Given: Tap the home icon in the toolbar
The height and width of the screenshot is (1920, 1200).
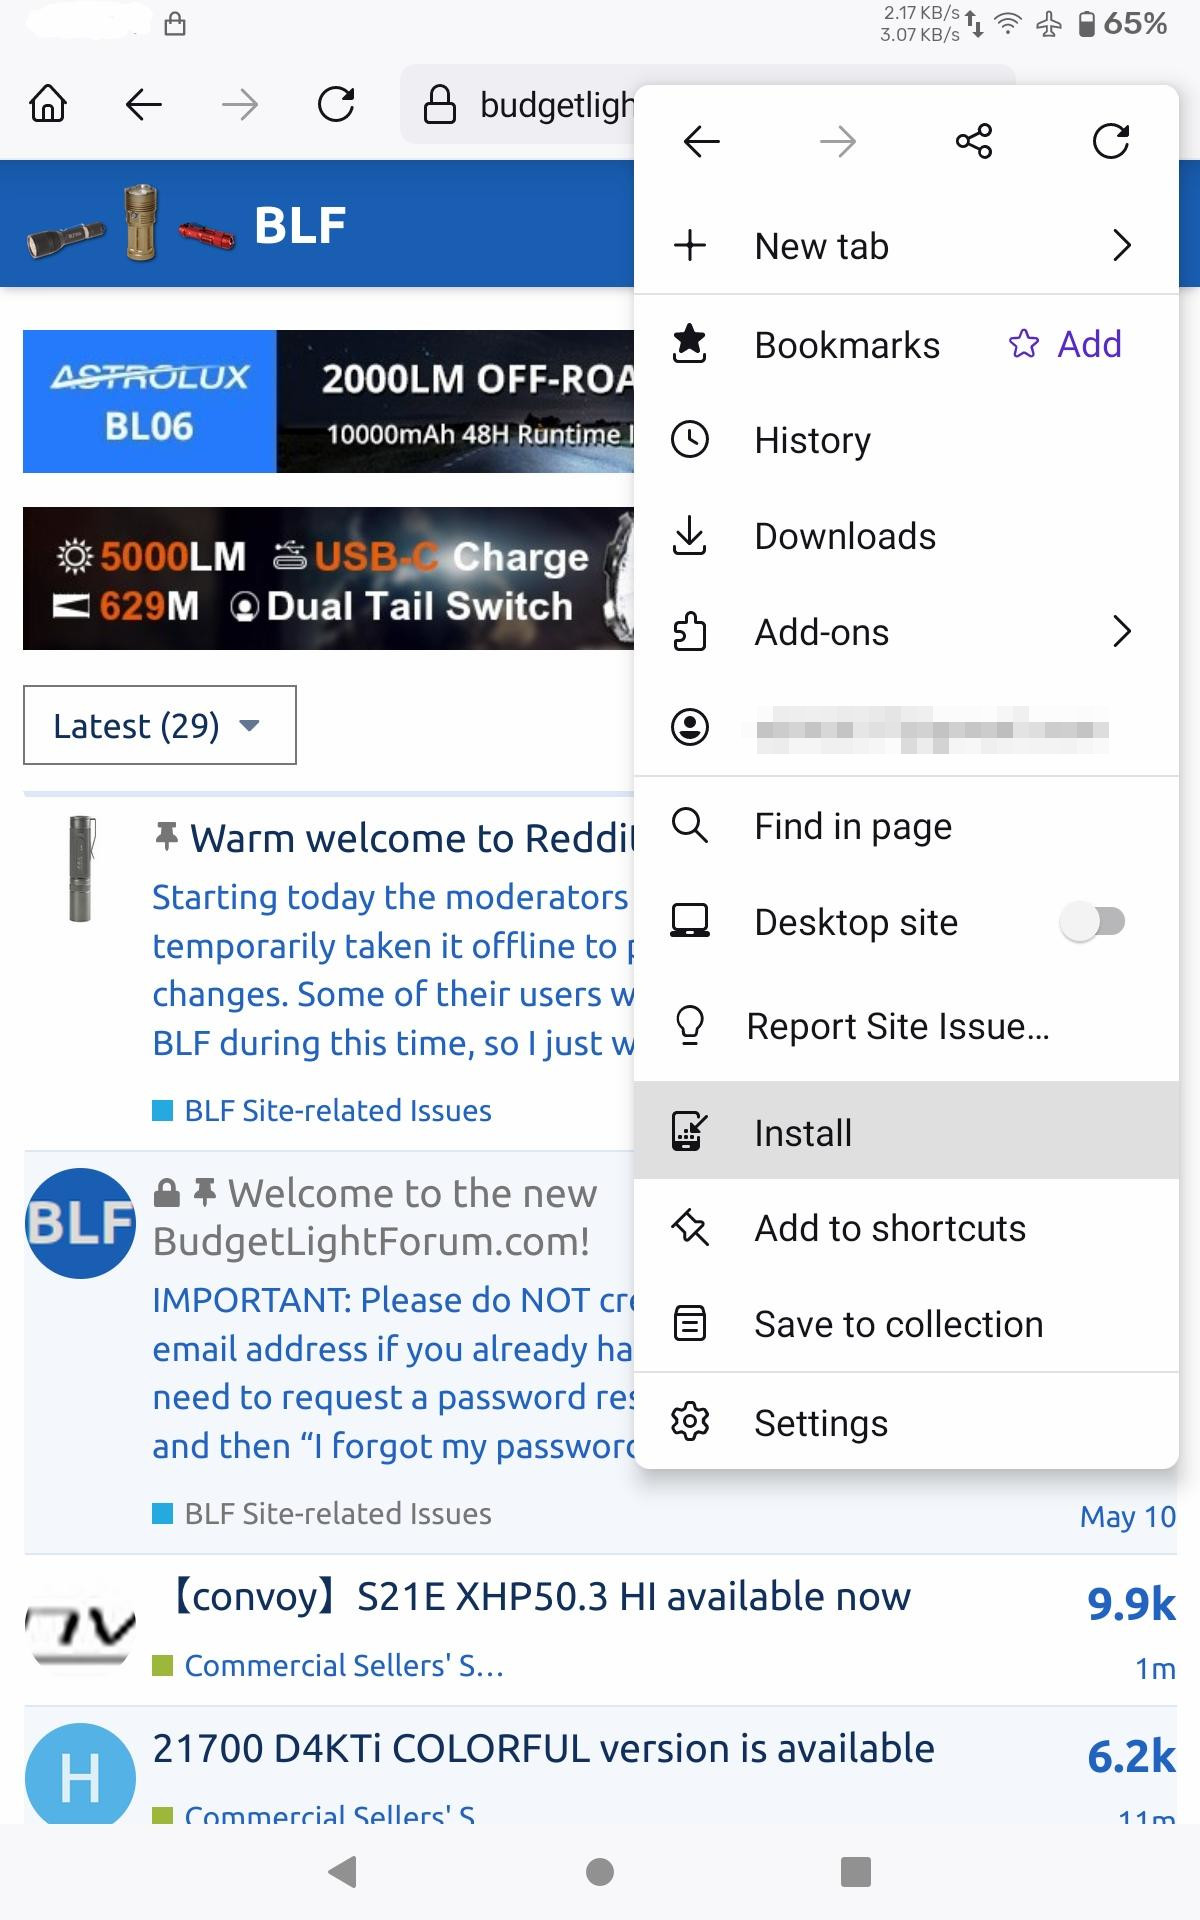Looking at the screenshot, I should pos(48,104).
